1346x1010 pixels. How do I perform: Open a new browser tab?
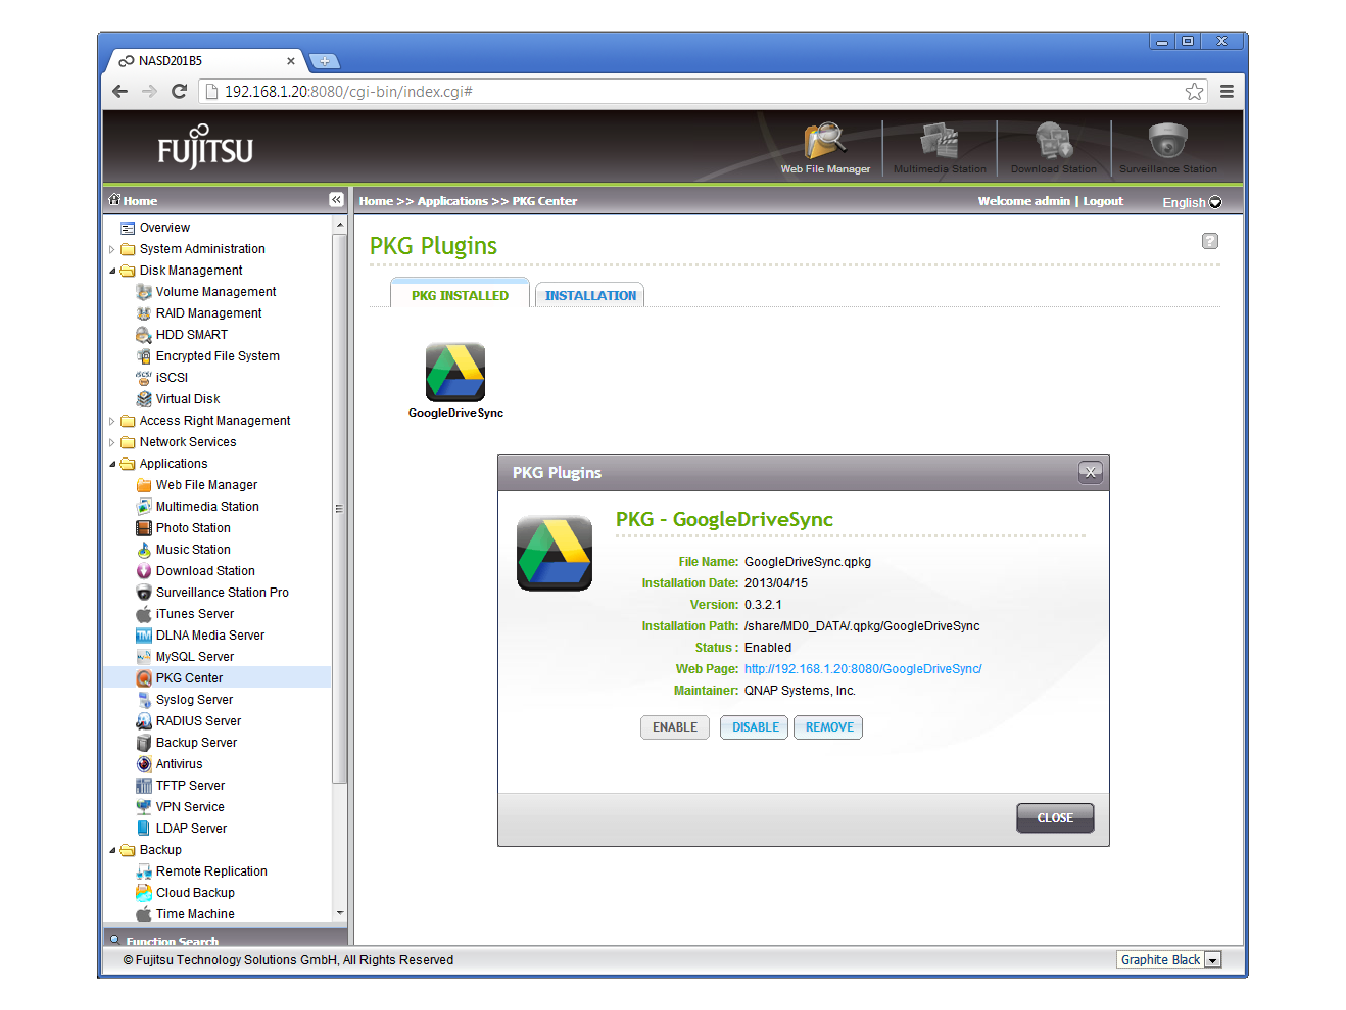coord(325,61)
